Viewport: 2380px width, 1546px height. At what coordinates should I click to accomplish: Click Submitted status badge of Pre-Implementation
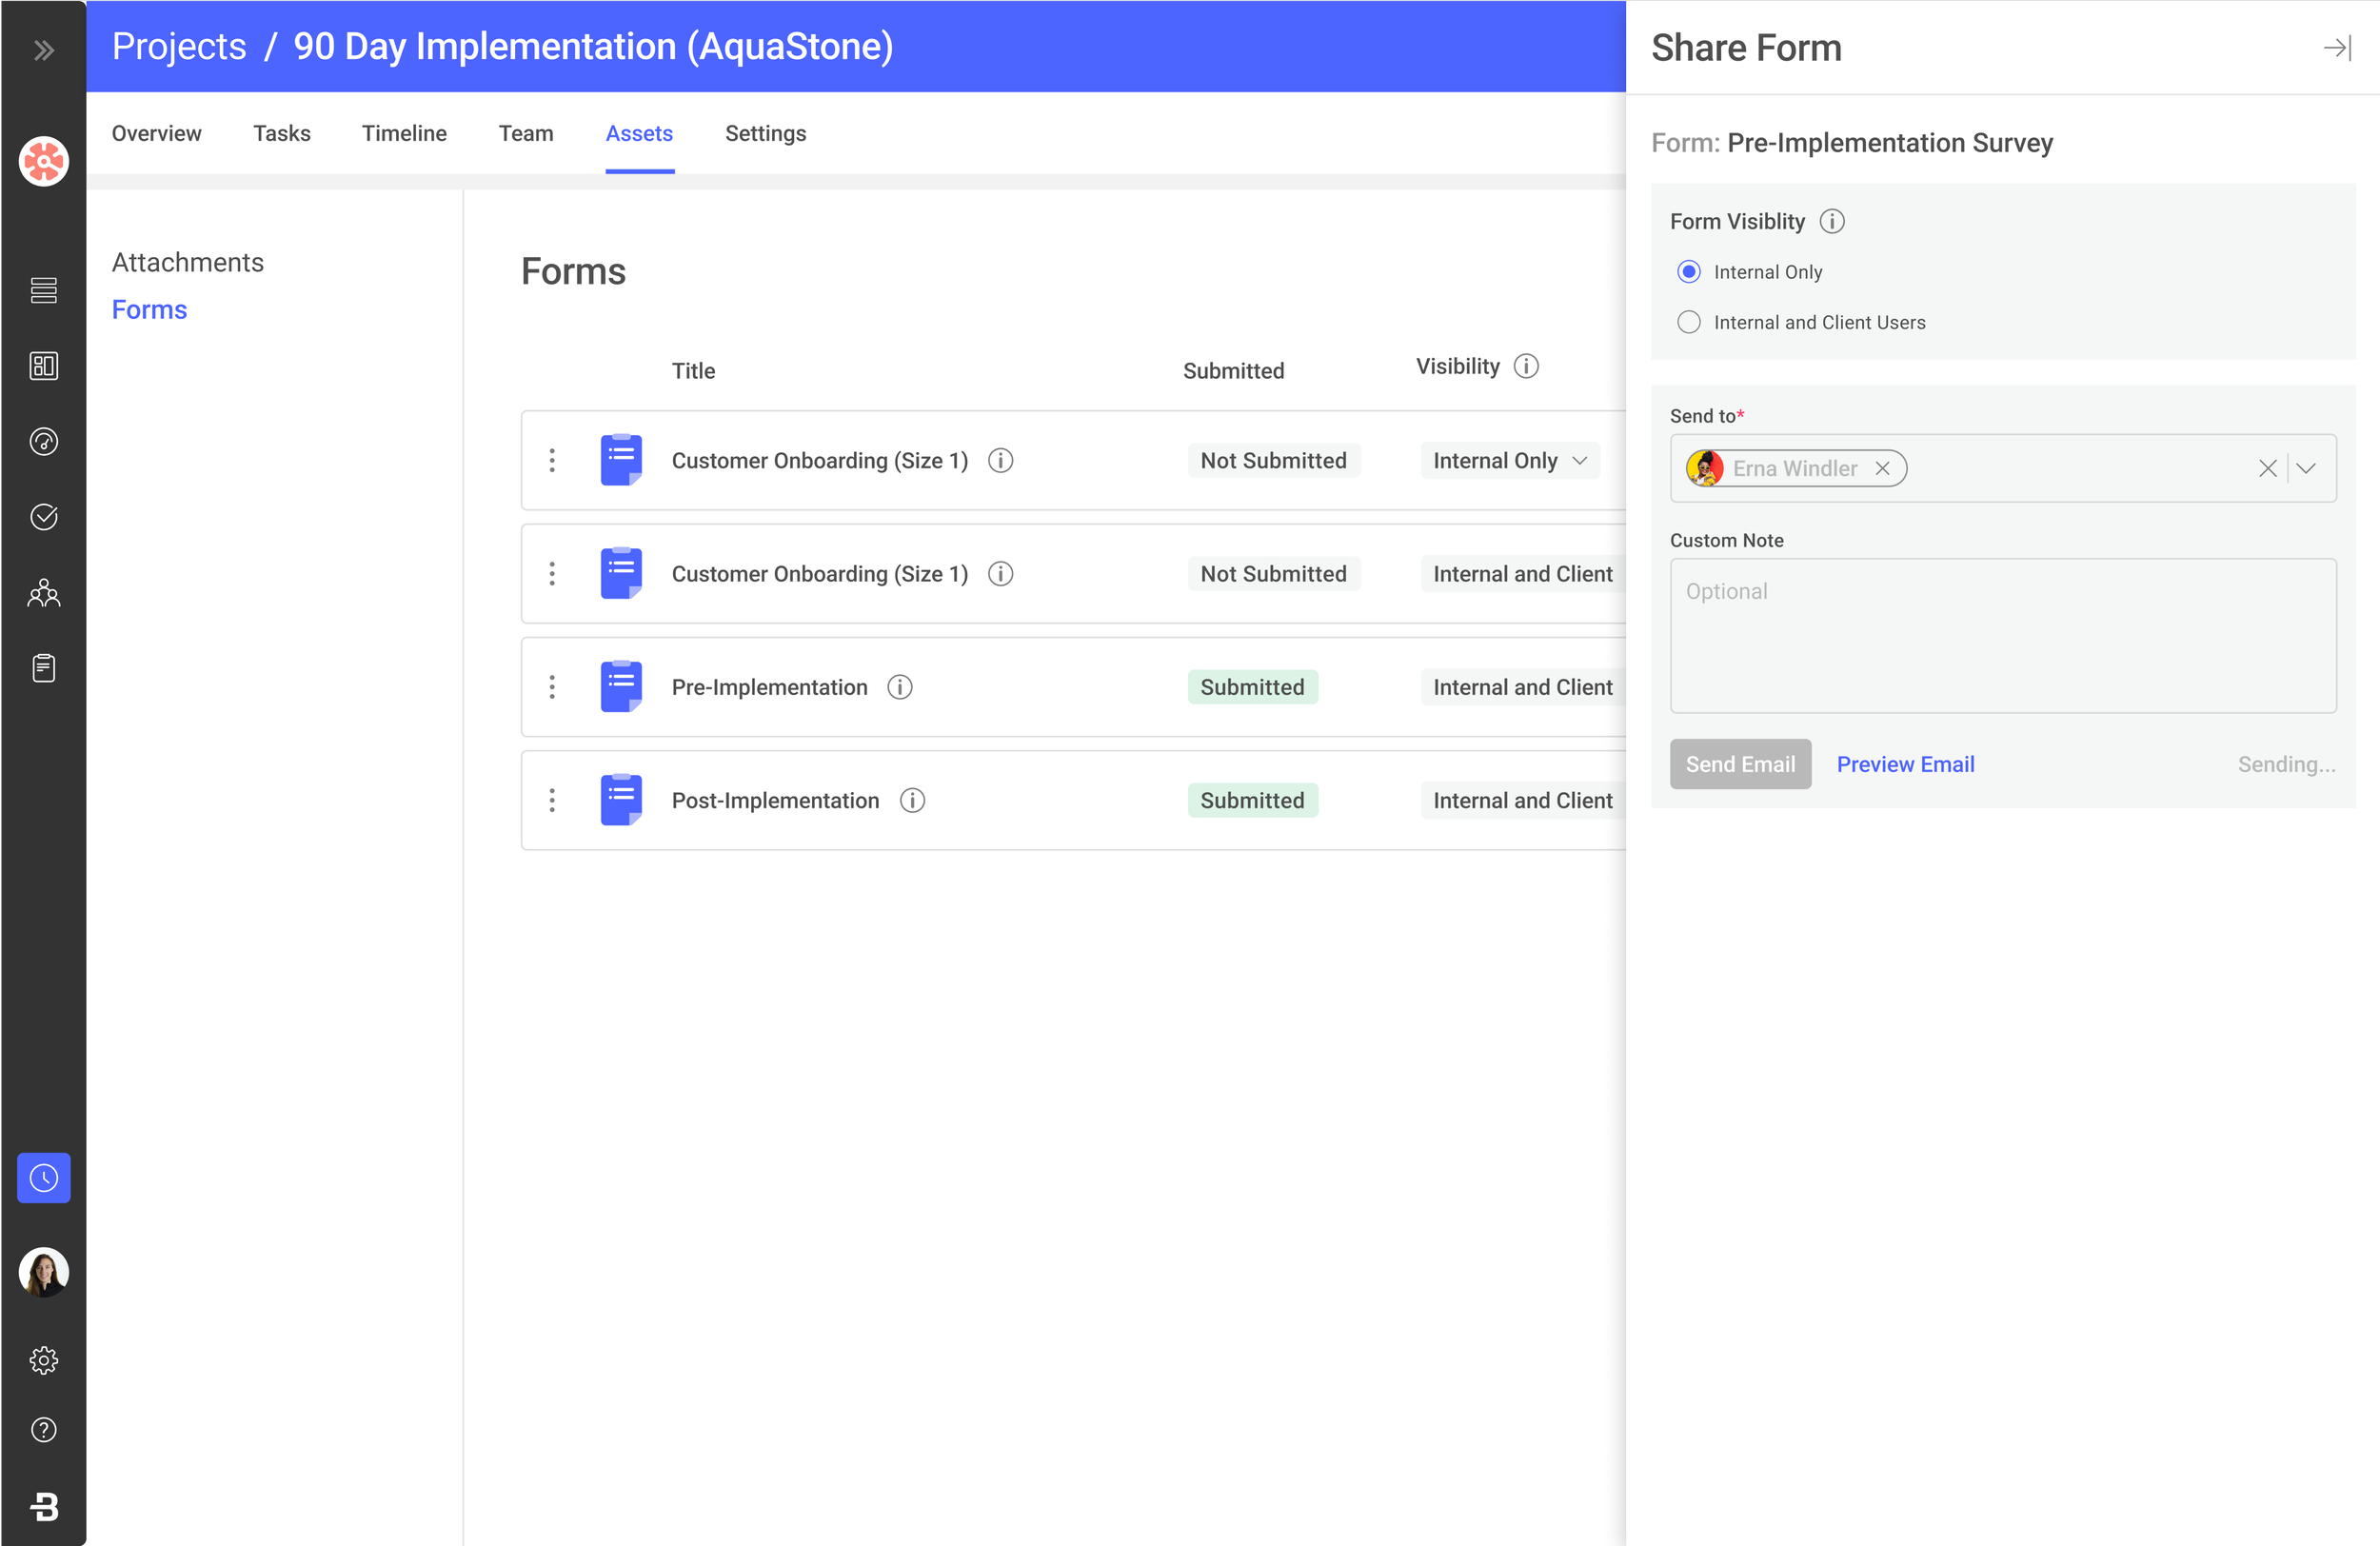(x=1252, y=687)
